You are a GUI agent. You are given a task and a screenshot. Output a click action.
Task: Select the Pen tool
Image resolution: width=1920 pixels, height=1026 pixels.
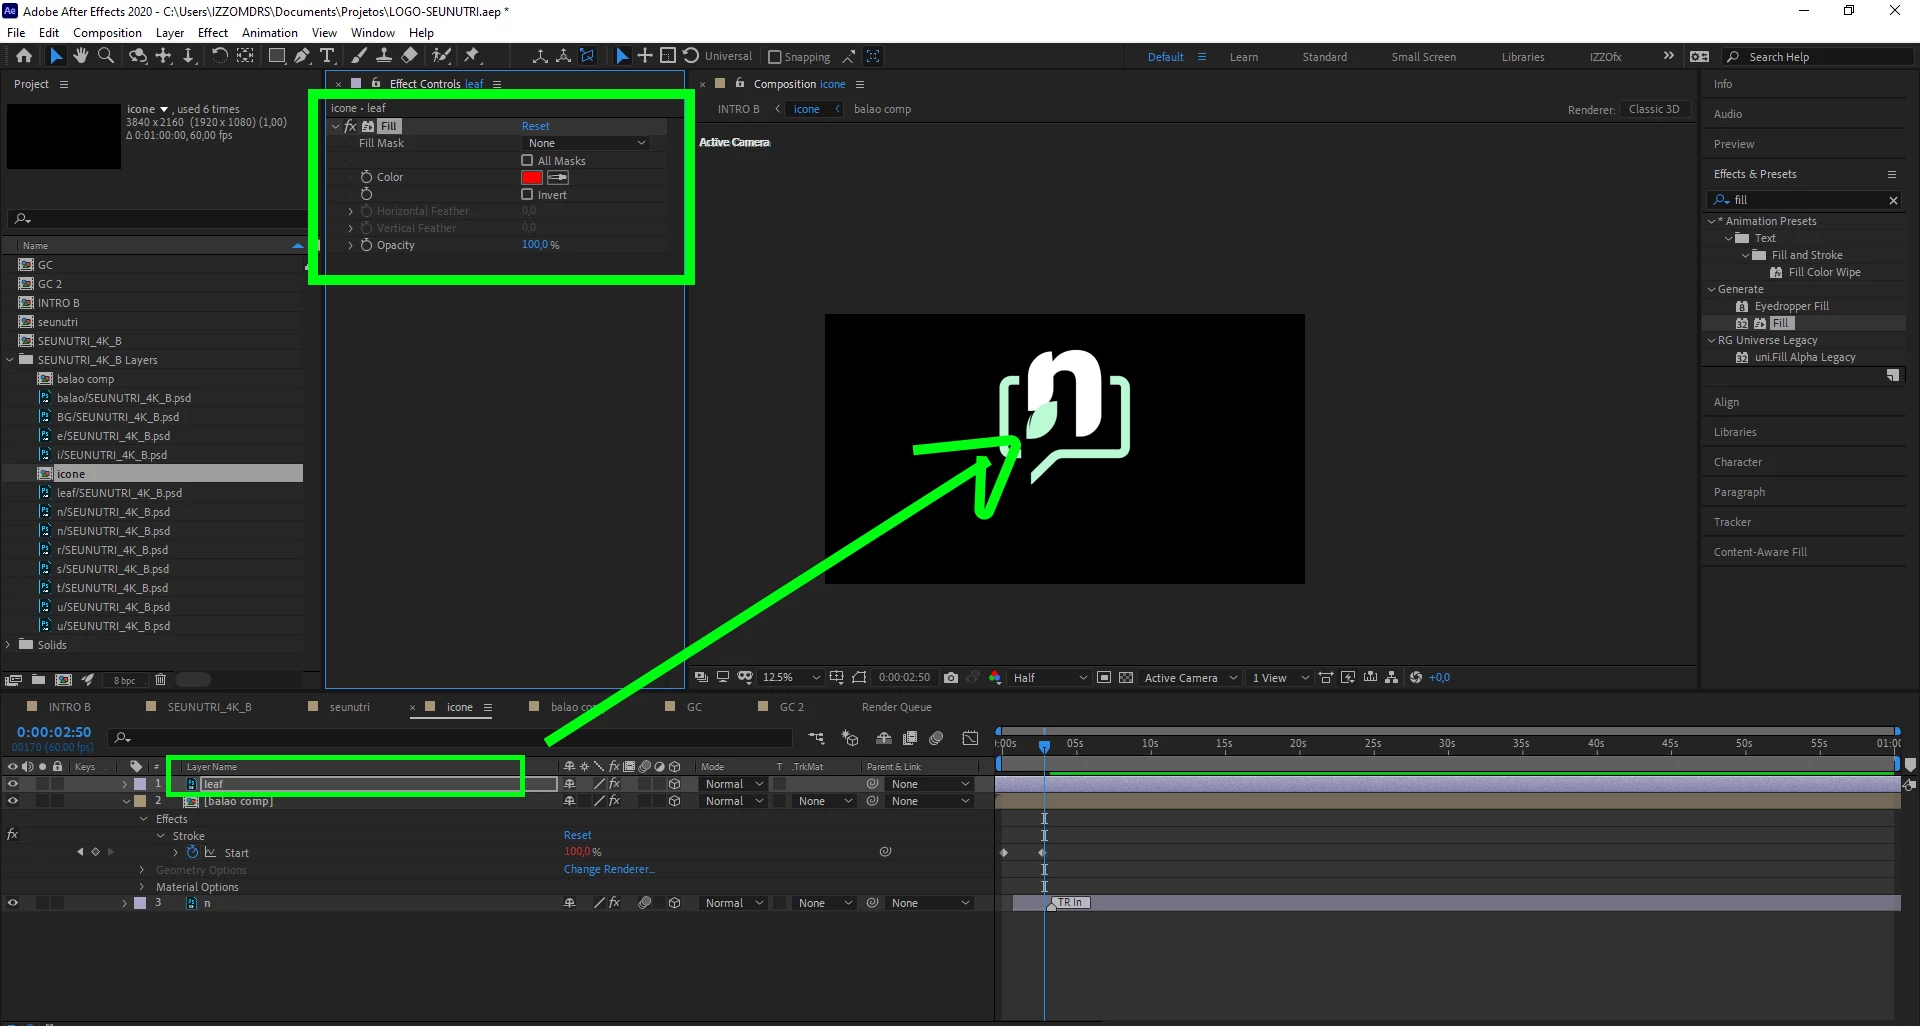tap(301, 56)
